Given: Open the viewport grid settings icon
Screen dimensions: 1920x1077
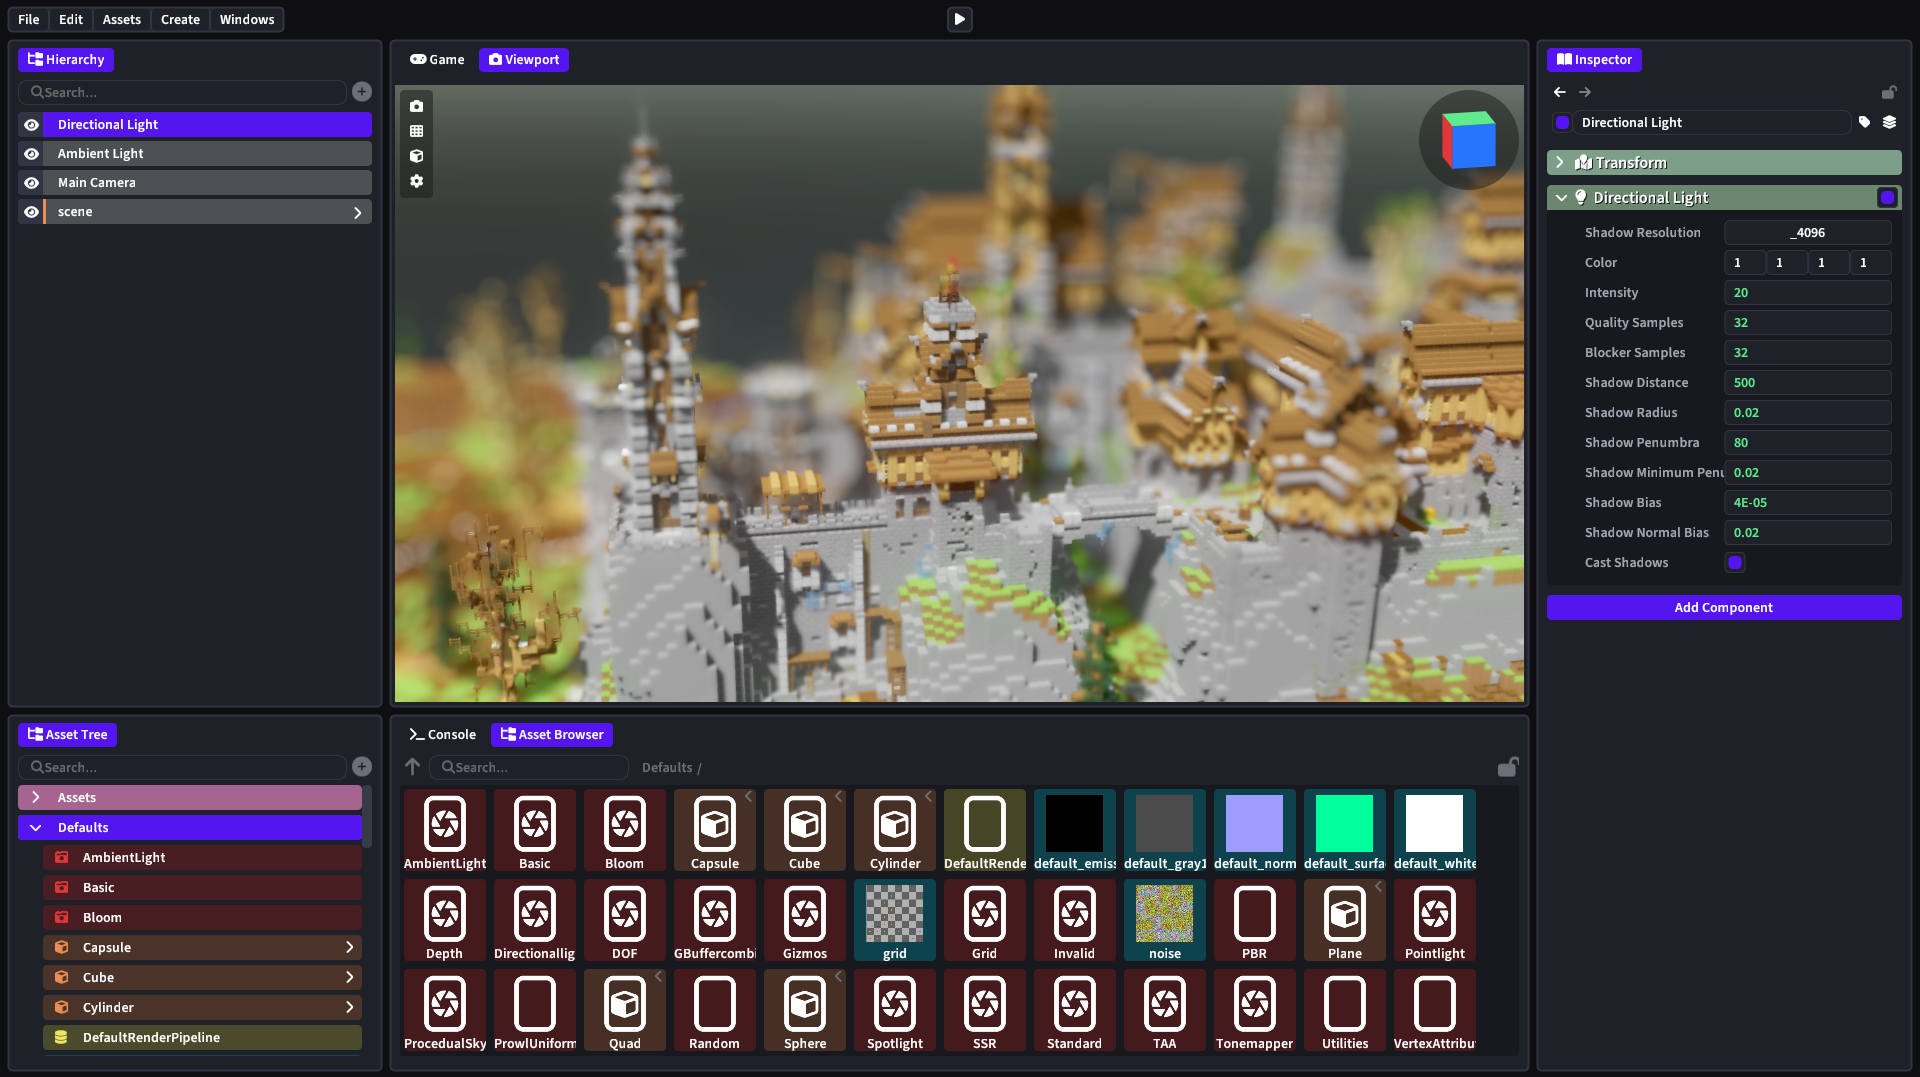Looking at the screenshot, I should [416, 131].
